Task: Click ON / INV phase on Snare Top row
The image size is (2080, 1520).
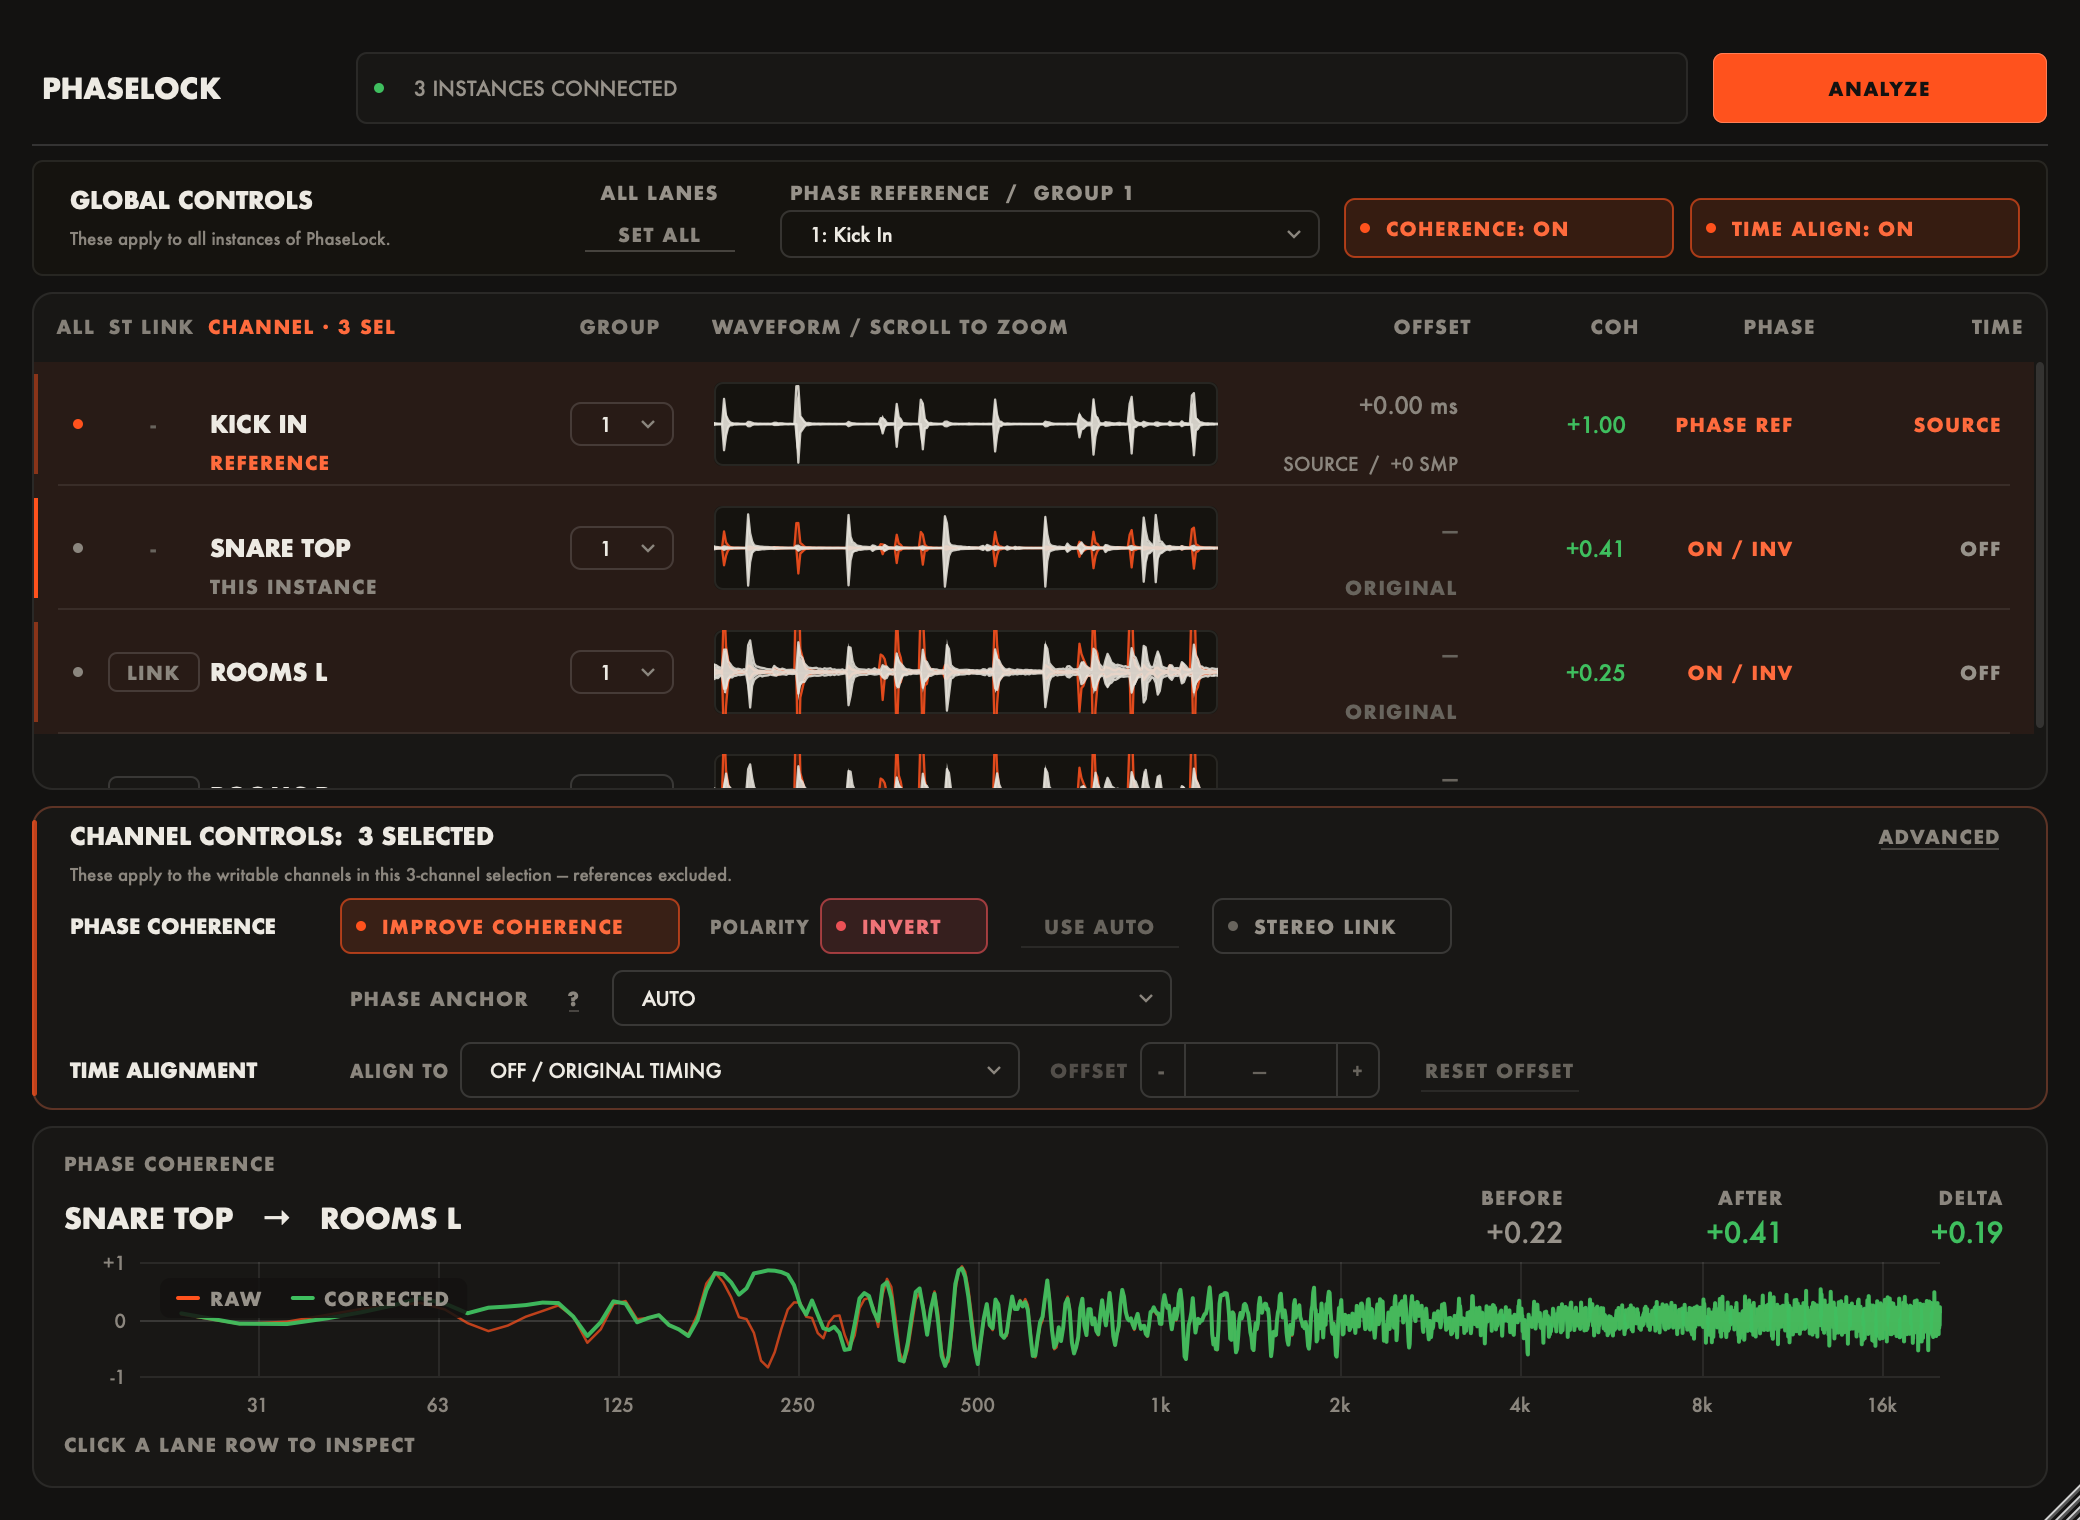Action: tap(1739, 549)
